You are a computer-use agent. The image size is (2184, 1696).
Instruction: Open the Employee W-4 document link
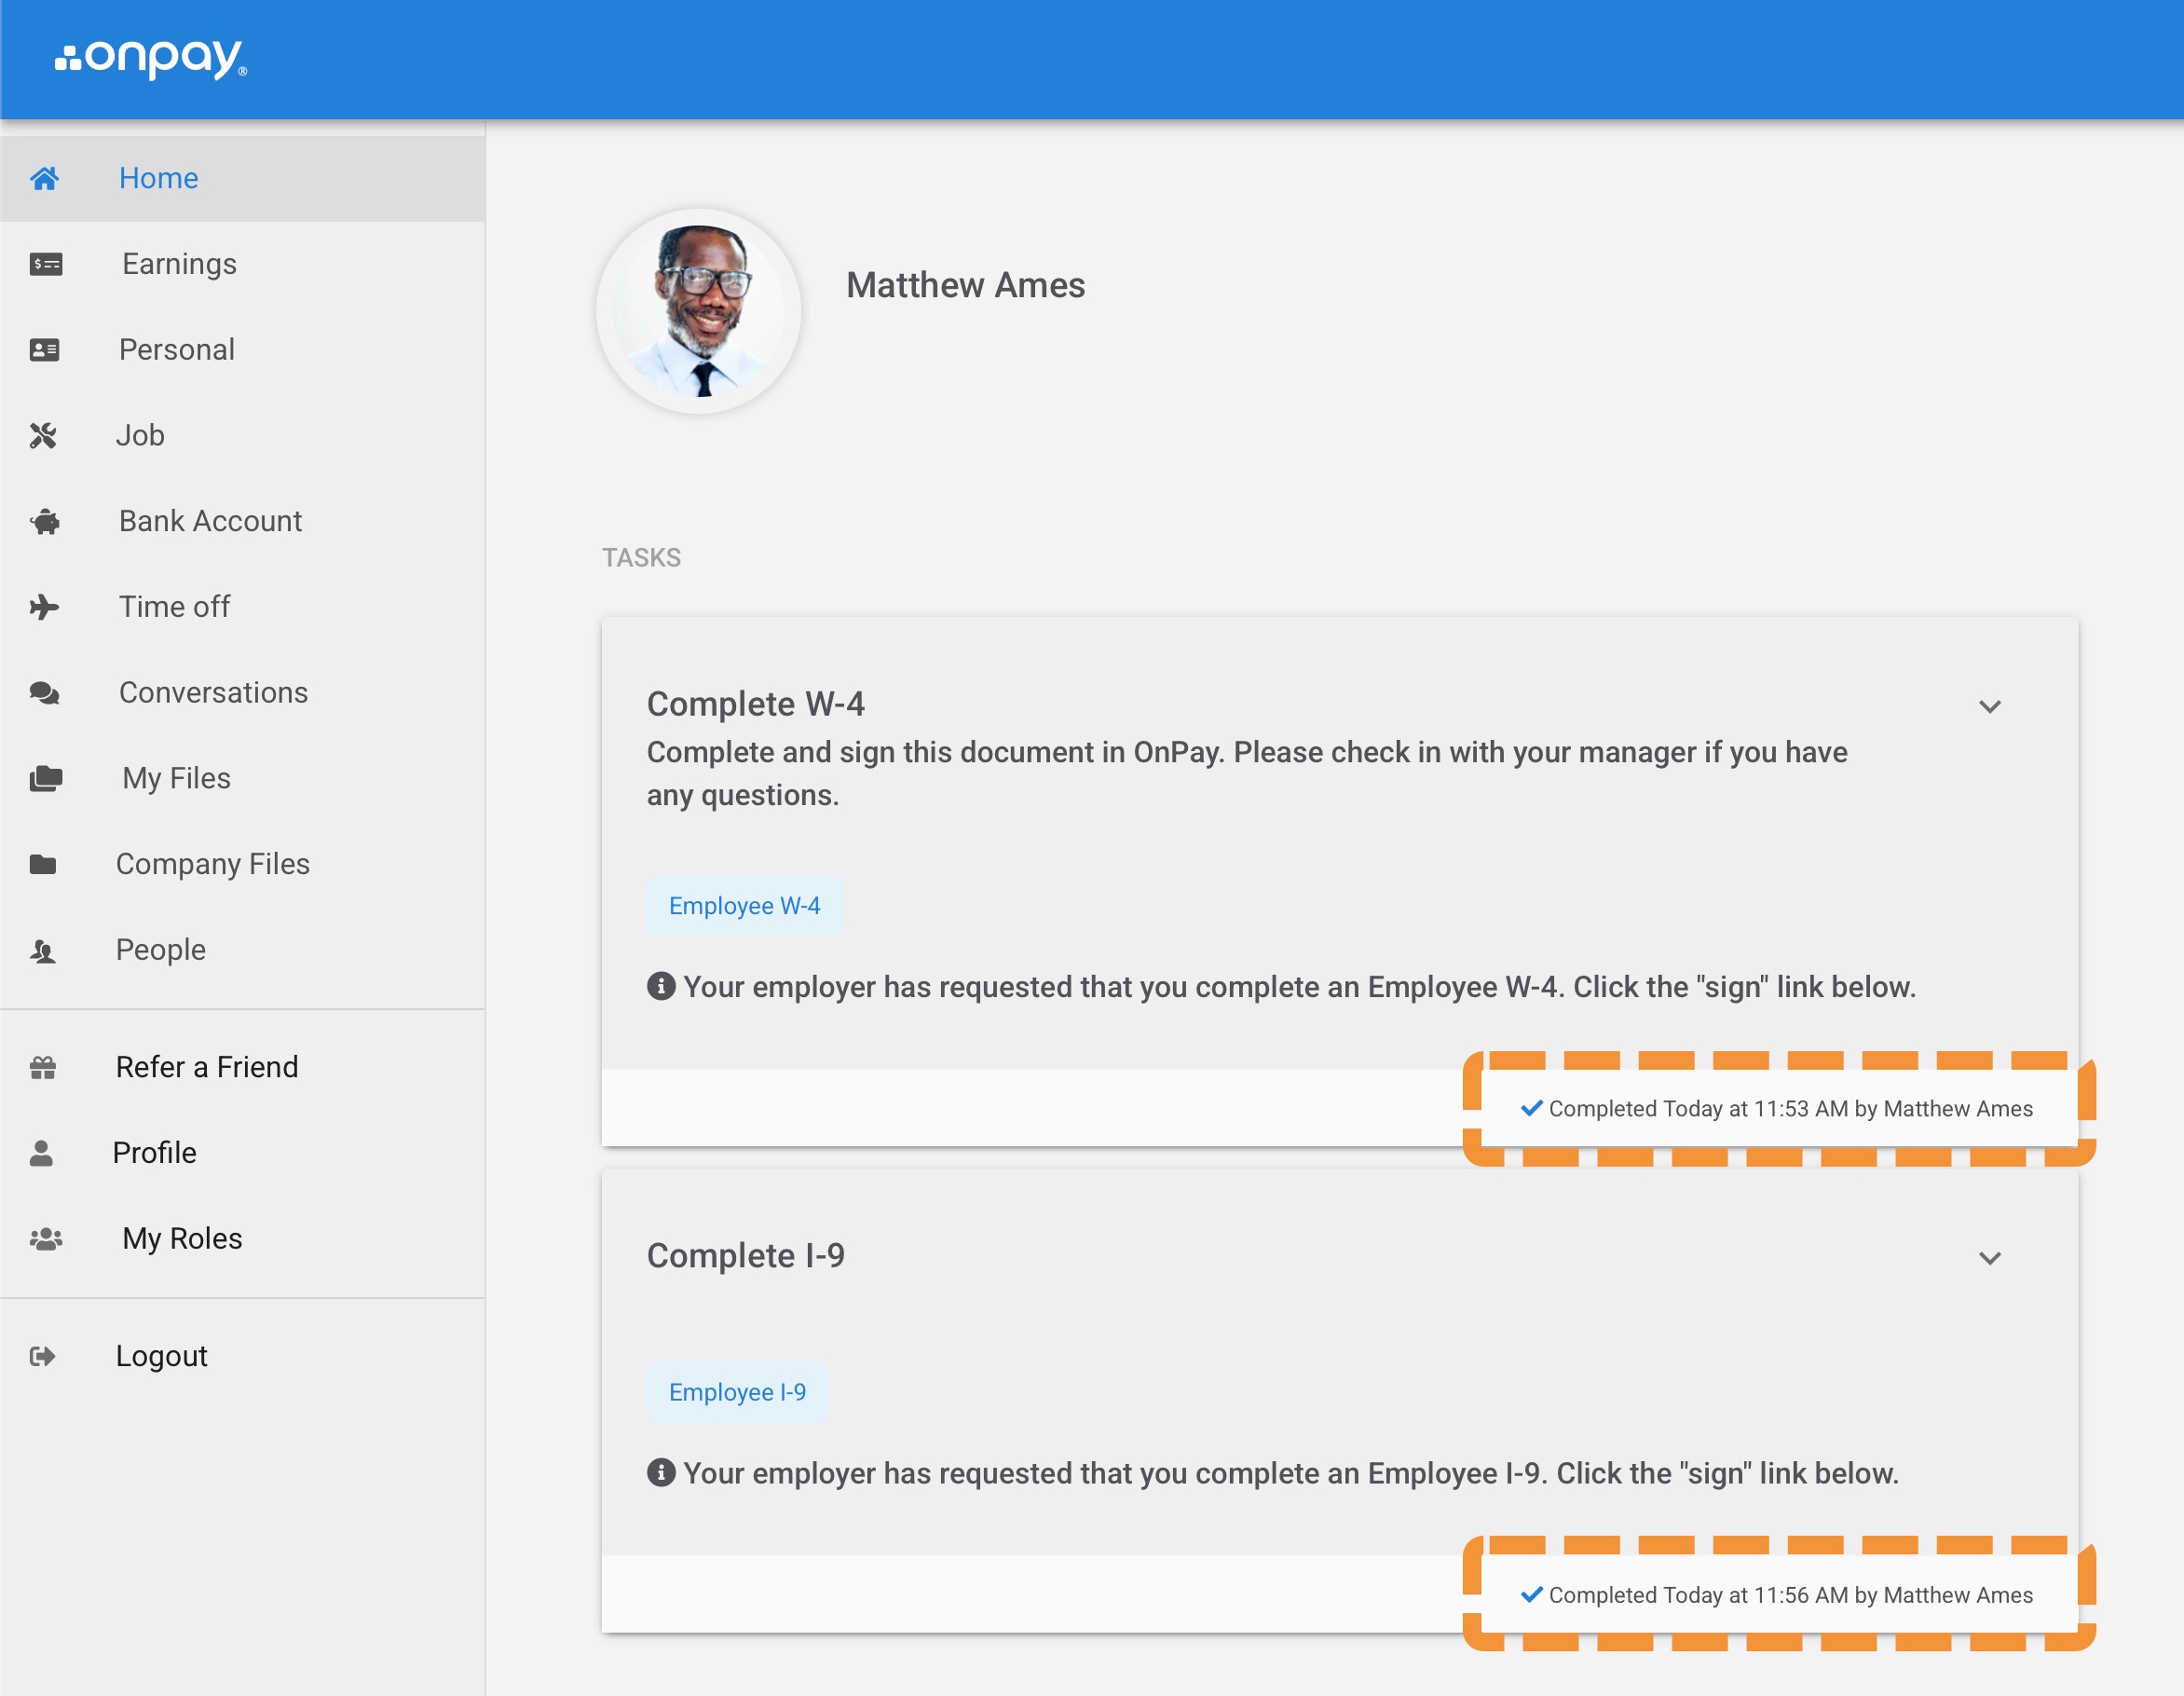point(744,906)
